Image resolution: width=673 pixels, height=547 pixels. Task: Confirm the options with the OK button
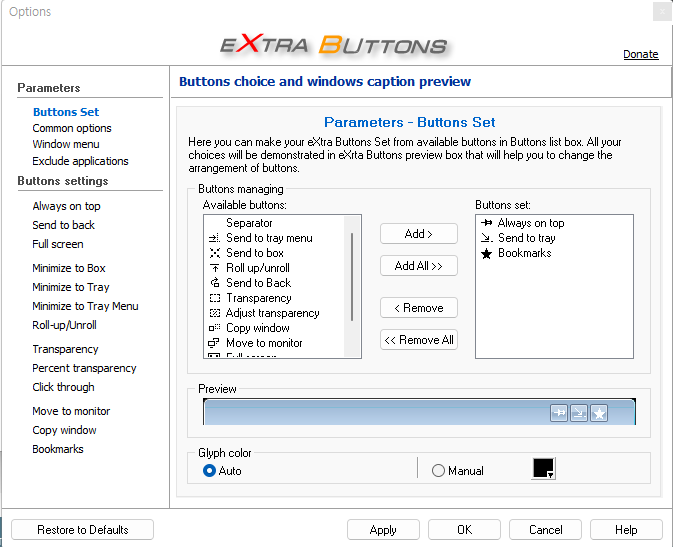[464, 530]
